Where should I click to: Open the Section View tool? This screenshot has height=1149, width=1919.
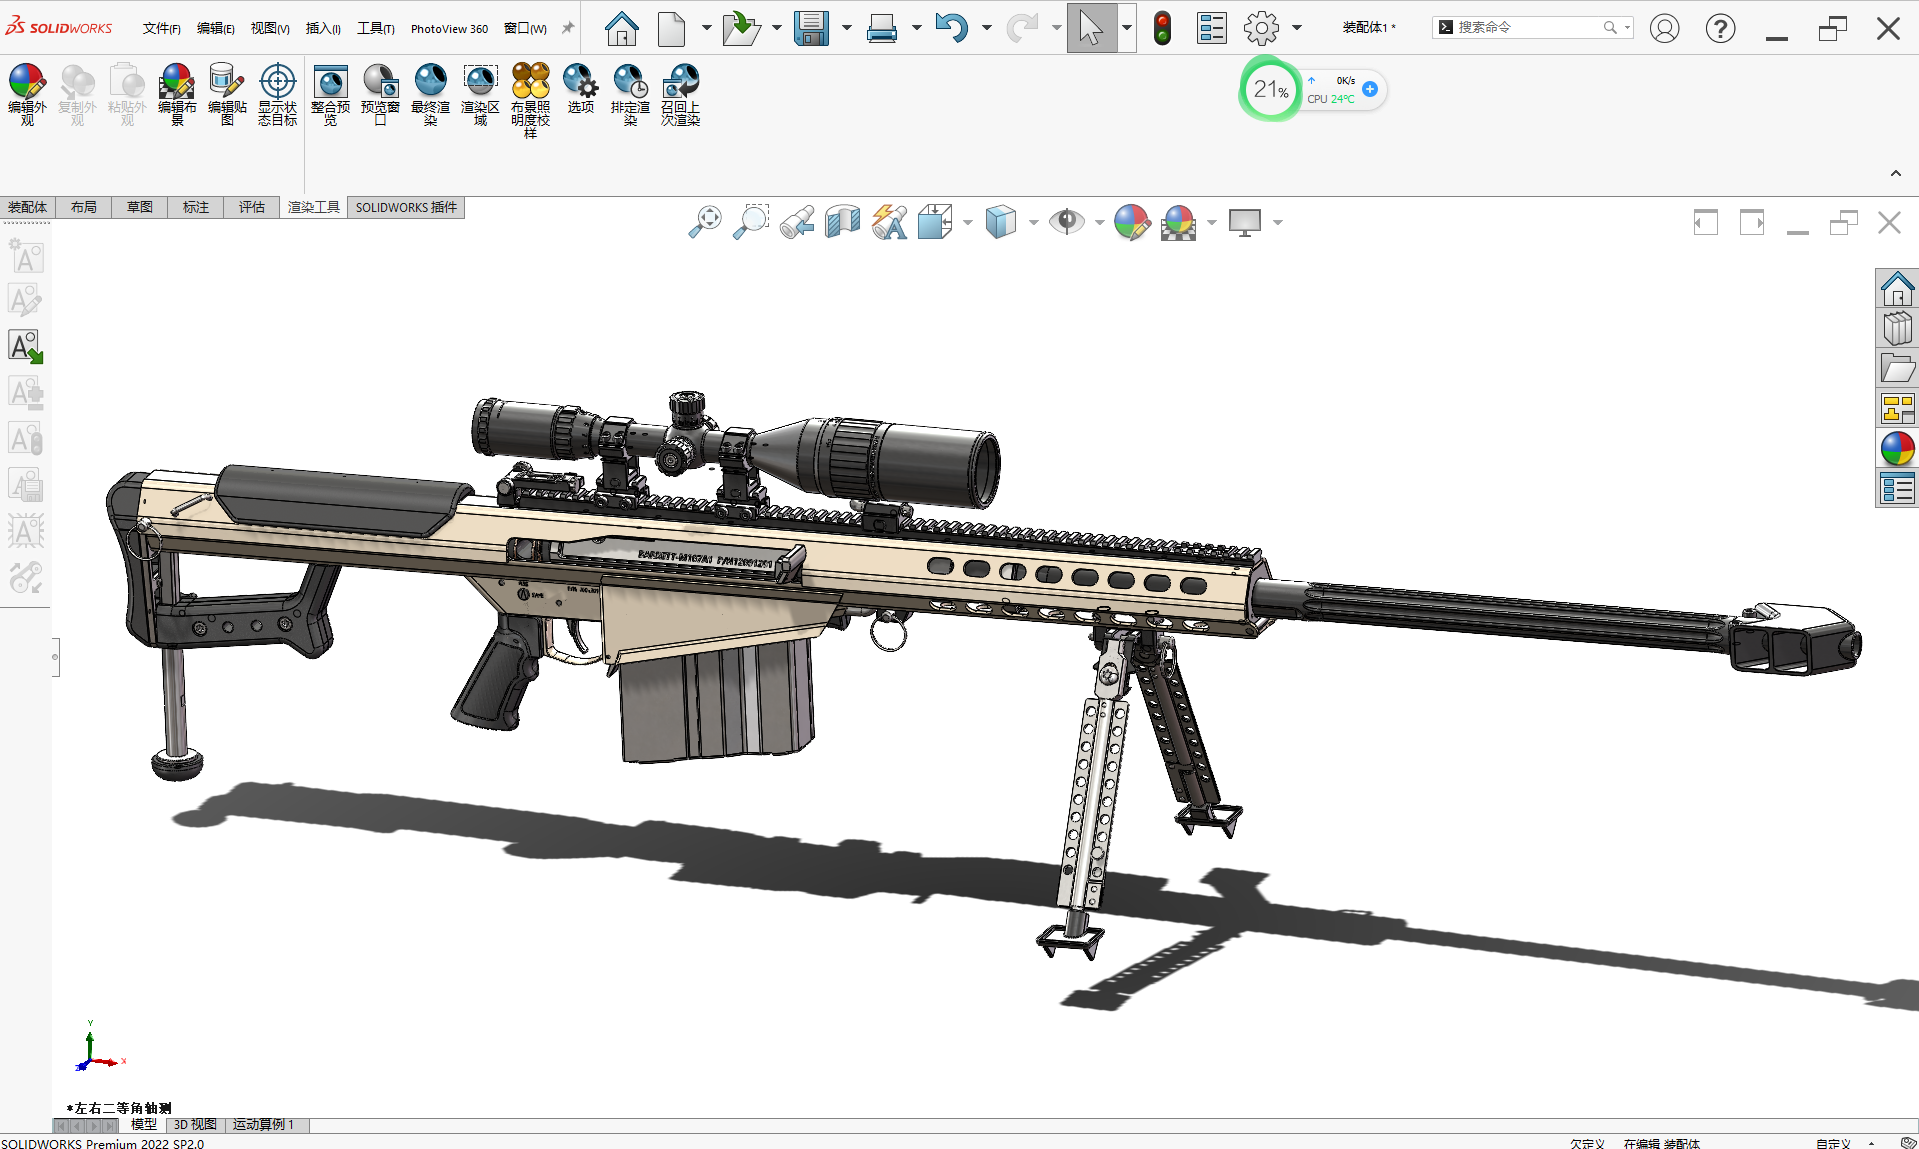point(843,222)
